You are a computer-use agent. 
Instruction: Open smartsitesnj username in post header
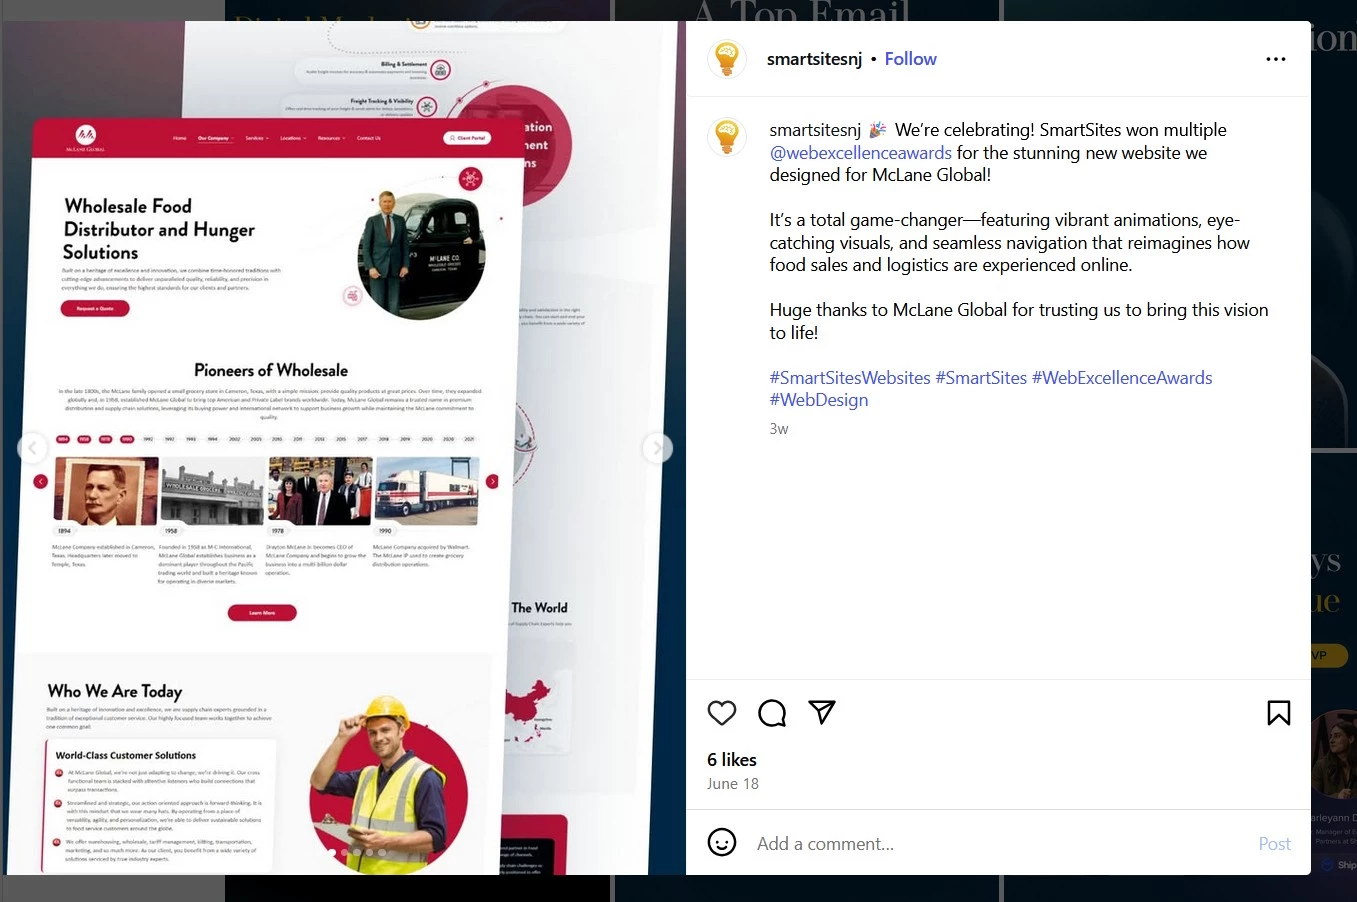click(814, 59)
